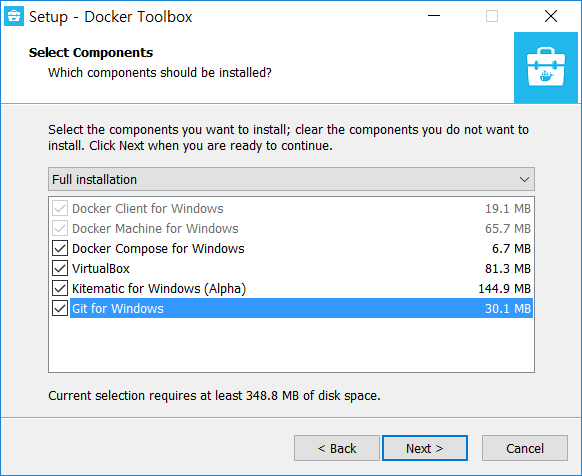Click the 19.1 MB size value
Image resolution: width=582 pixels, height=476 pixels.
pos(508,208)
